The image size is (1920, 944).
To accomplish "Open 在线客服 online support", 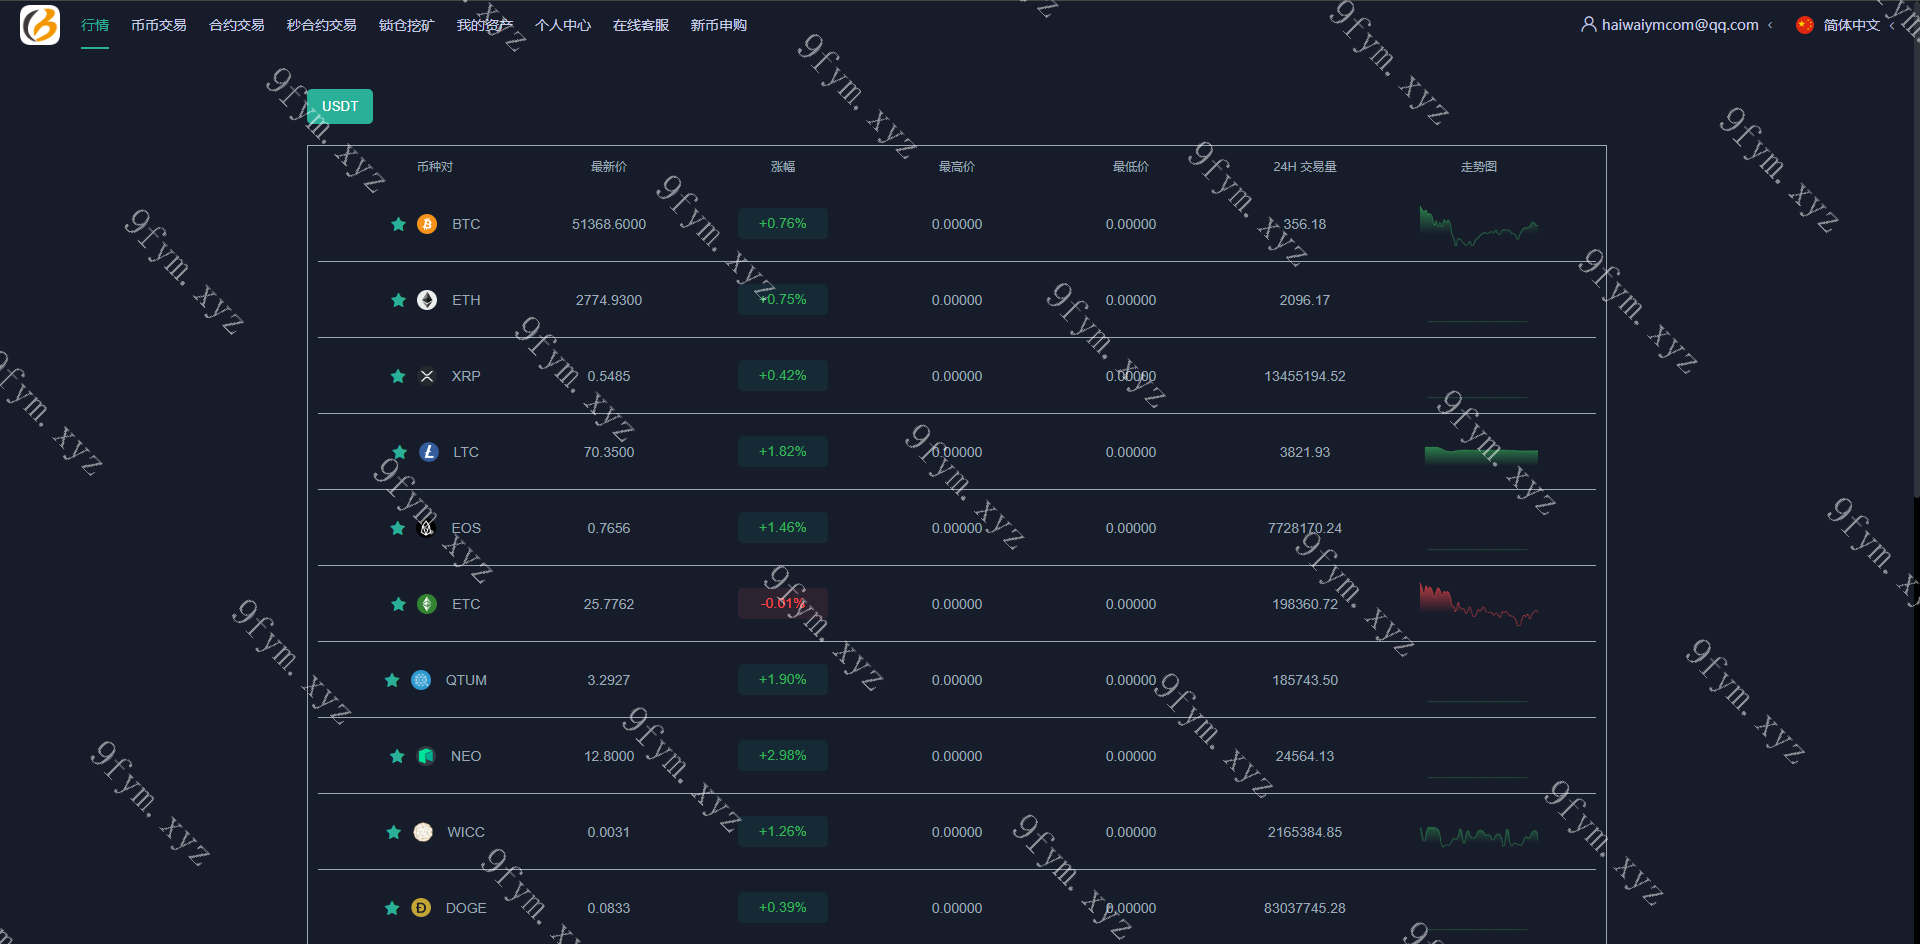I will (641, 25).
